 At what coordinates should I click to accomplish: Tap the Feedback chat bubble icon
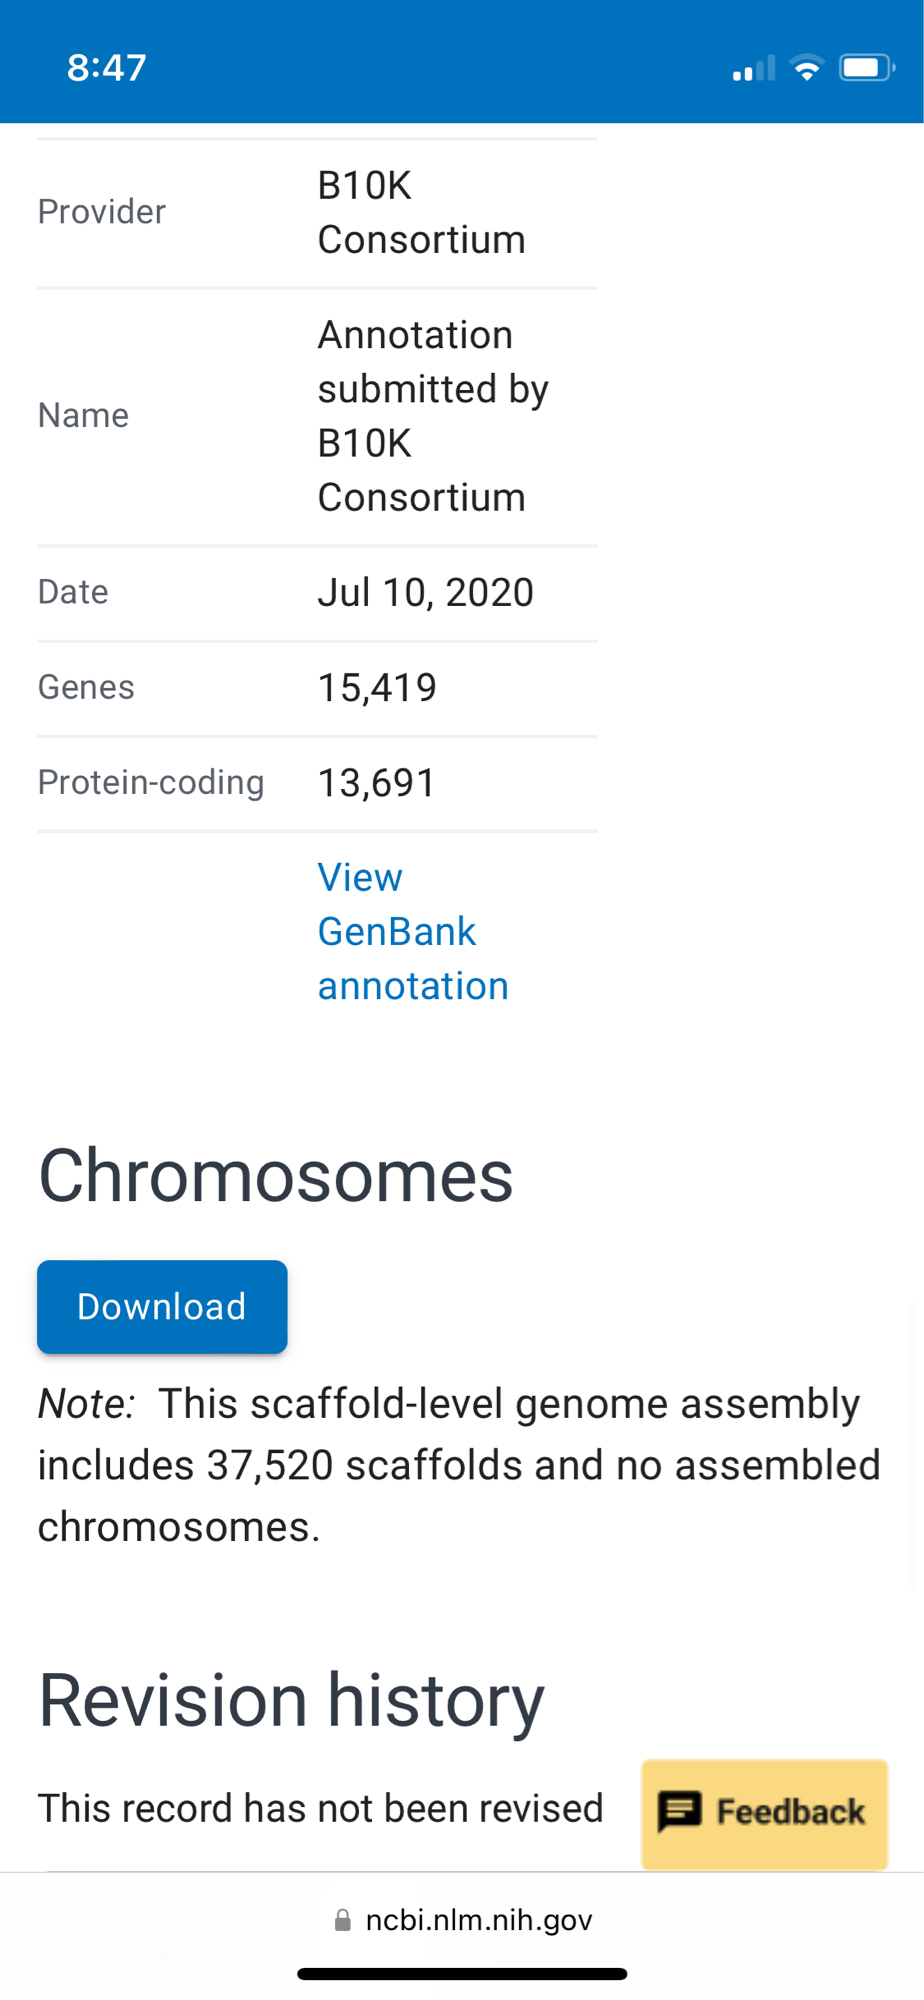(680, 1811)
